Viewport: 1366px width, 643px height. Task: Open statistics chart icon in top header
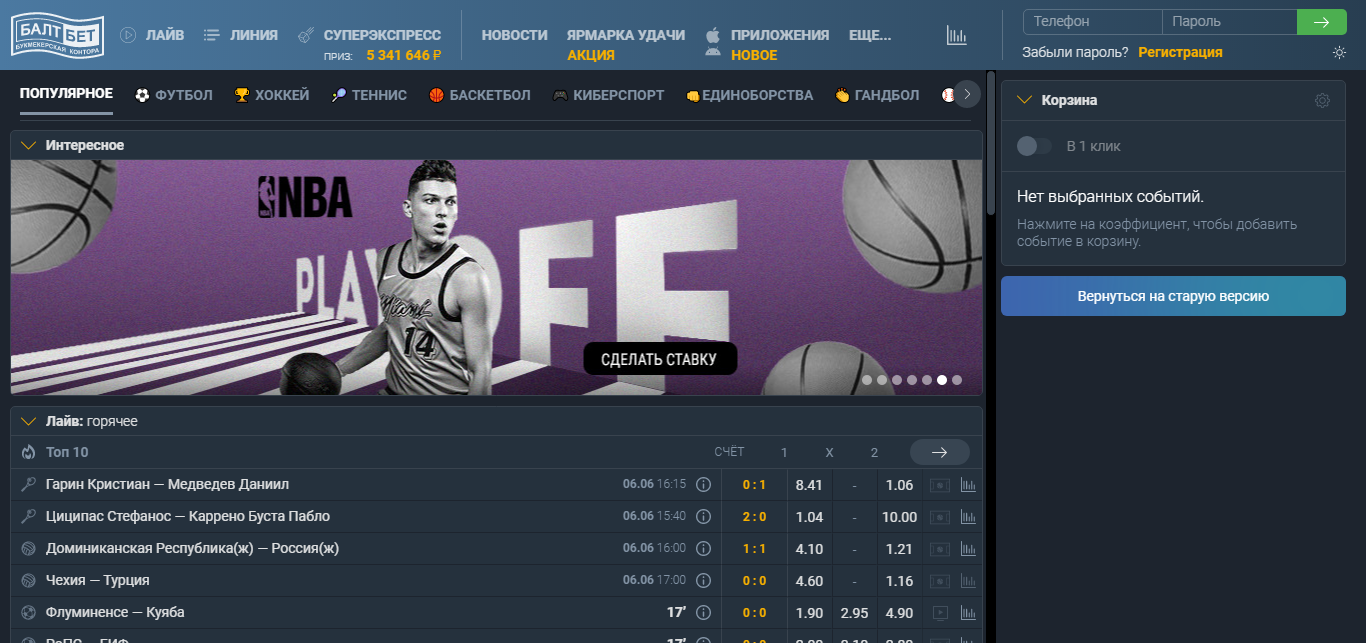tap(957, 35)
